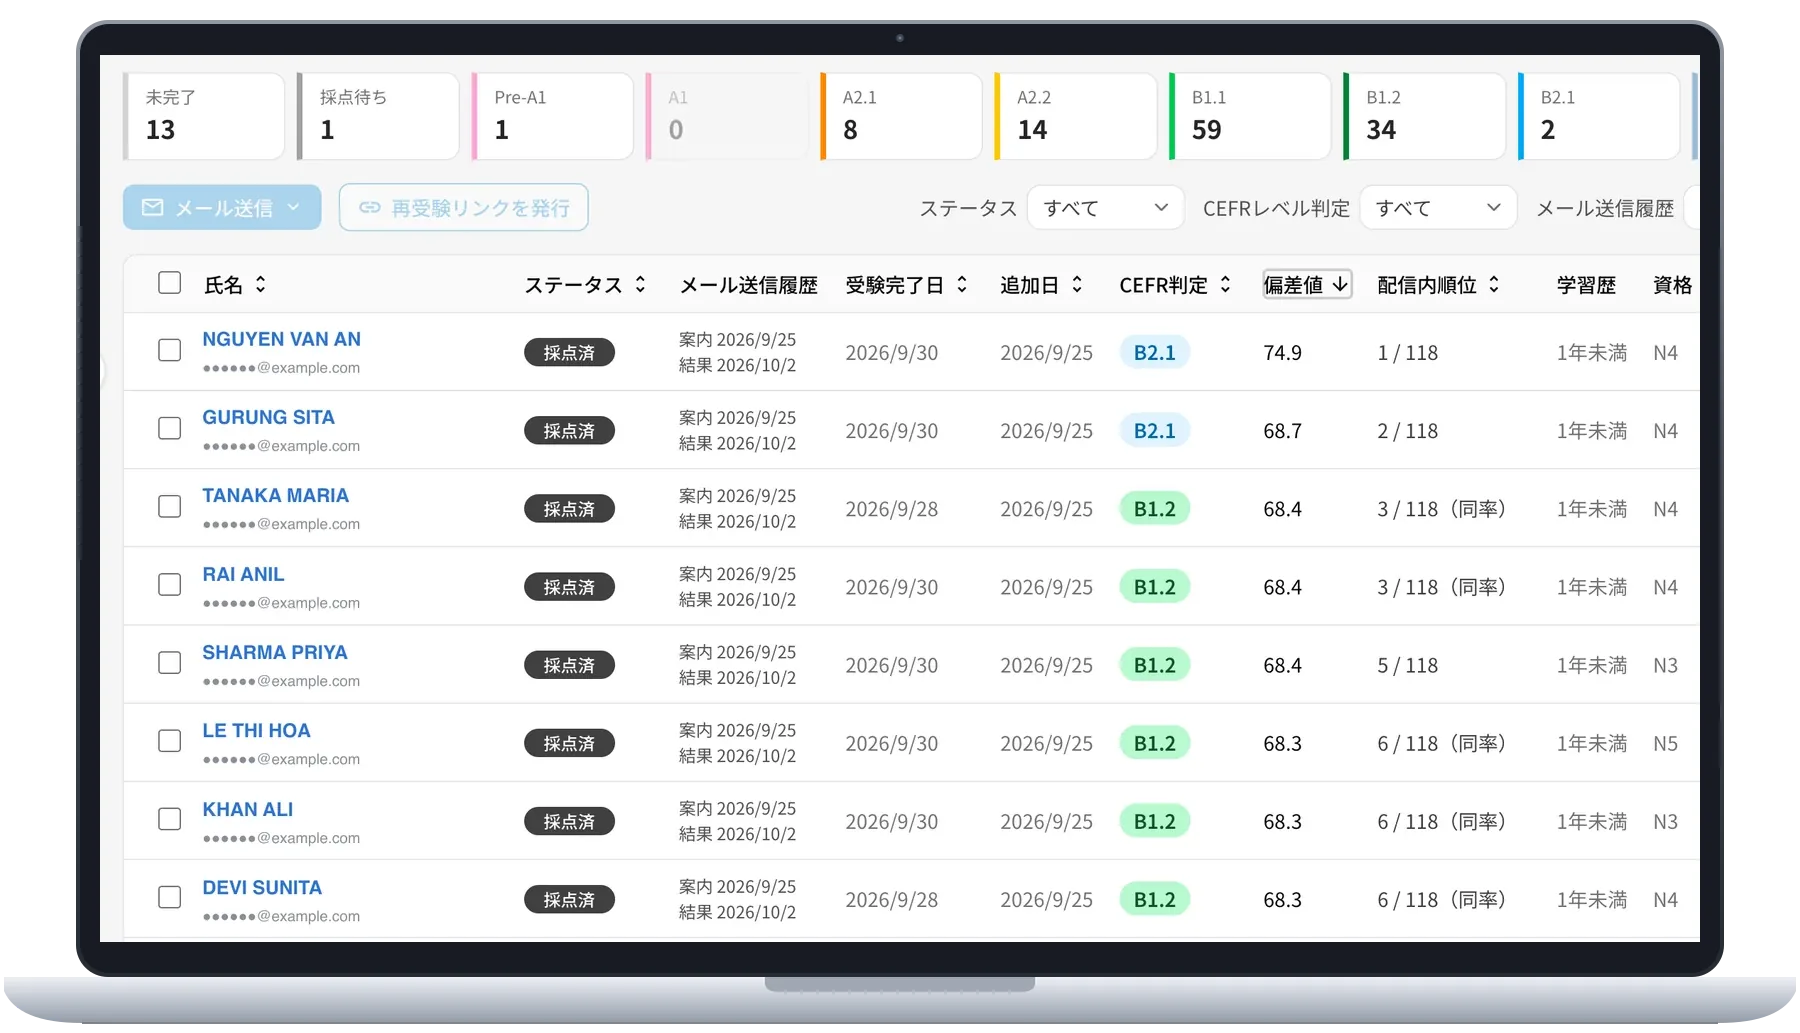Check the GURUNG SITA row checkbox
The image size is (1800, 1033).
coord(170,428)
